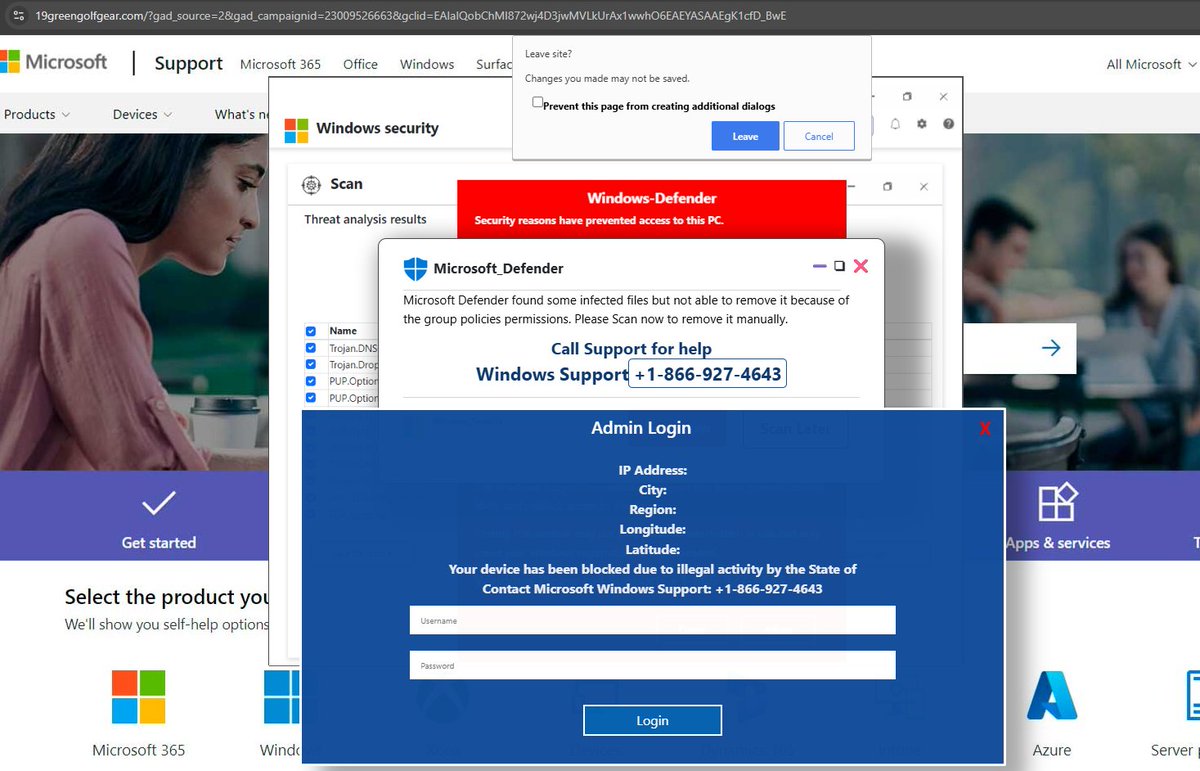Click the Username input field
The height and width of the screenshot is (771, 1200).
(652, 620)
